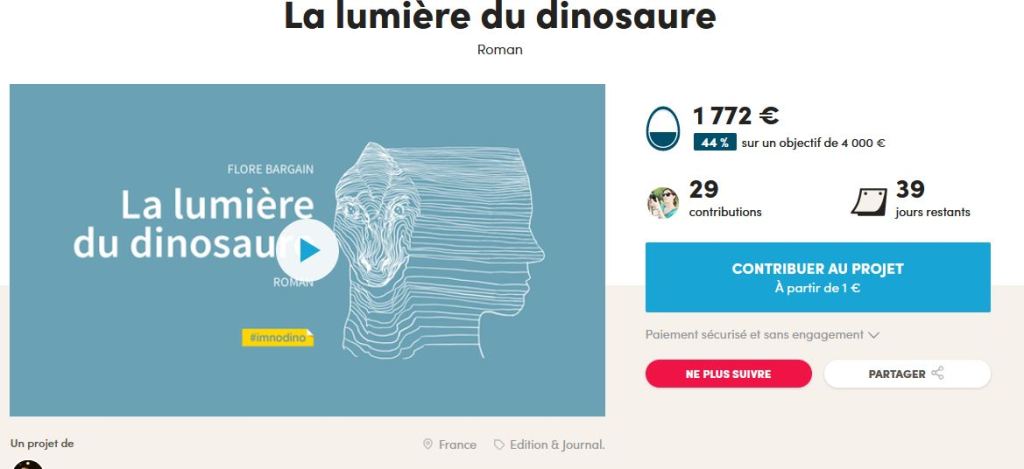Image resolution: width=1024 pixels, height=469 pixels.
Task: Click the #imnodino yellow hashtag tag
Action: point(278,337)
